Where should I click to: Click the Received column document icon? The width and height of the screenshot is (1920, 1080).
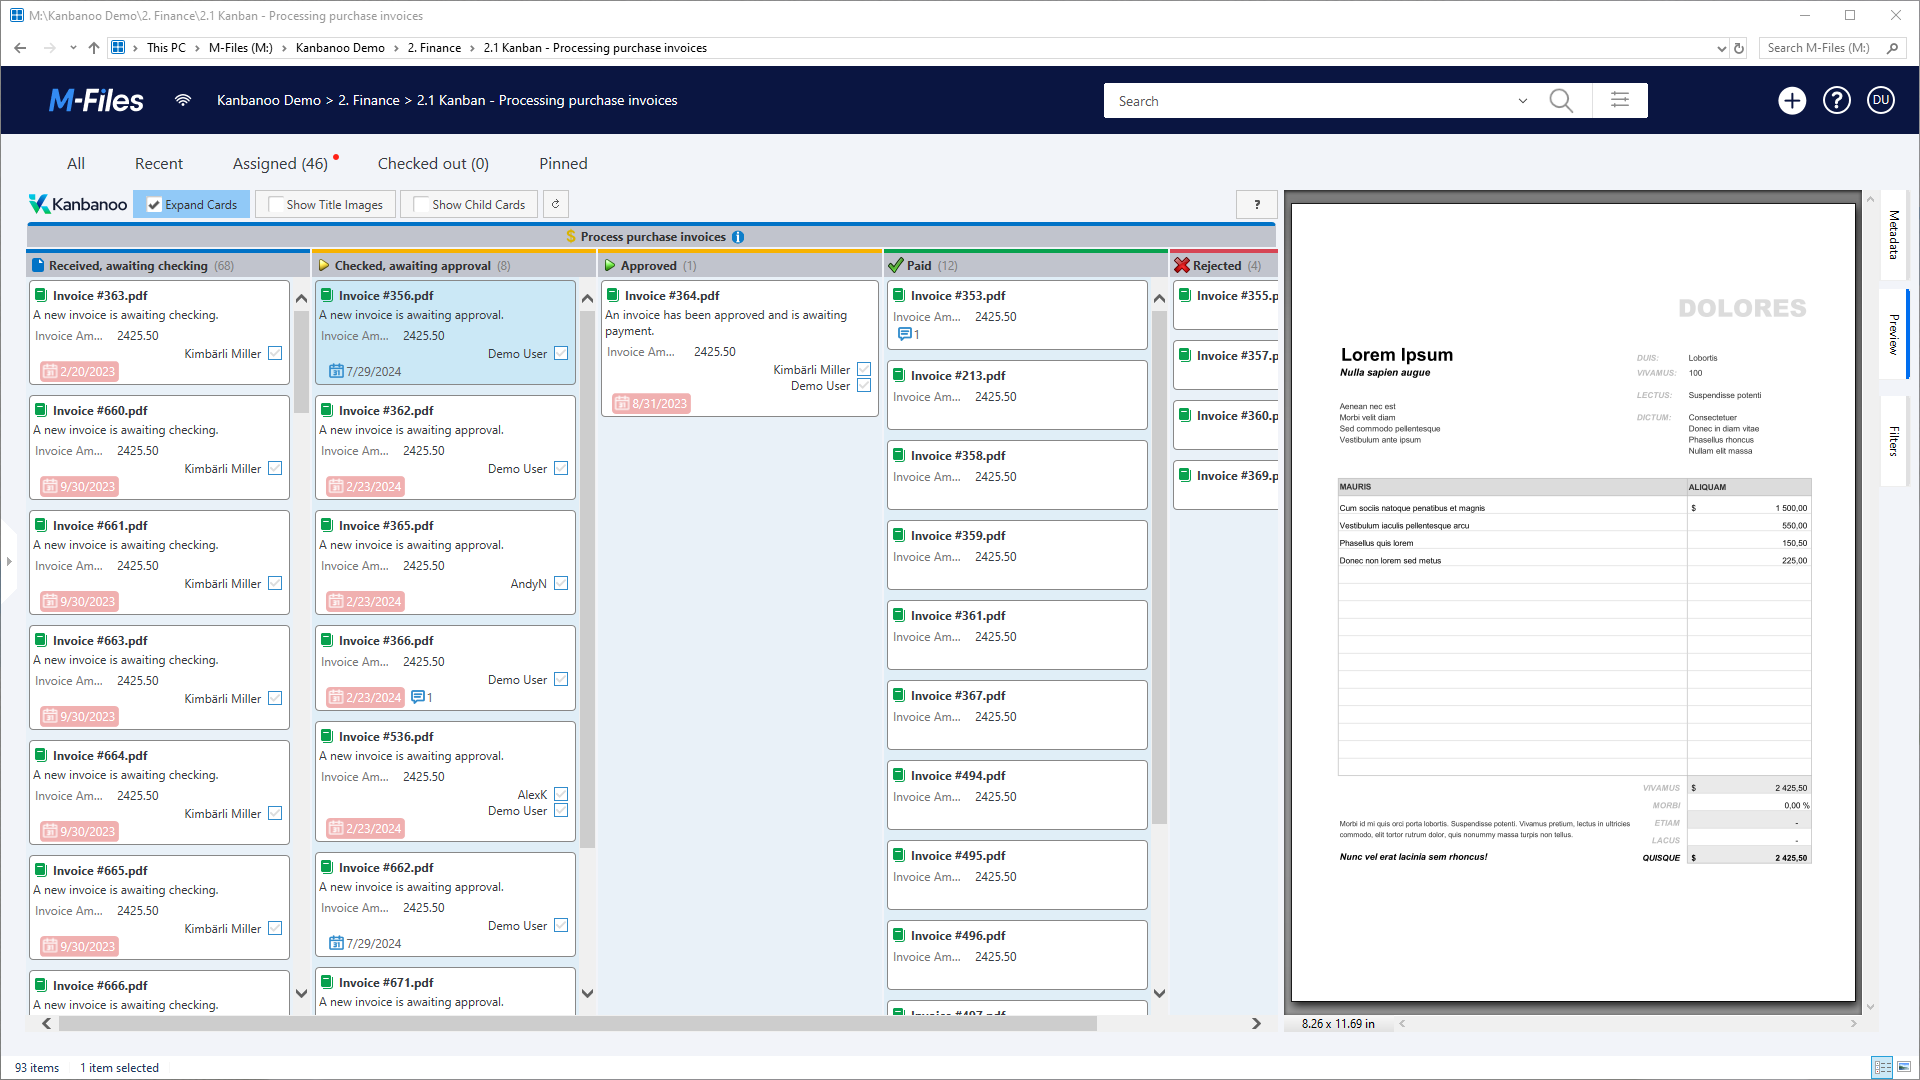point(38,265)
